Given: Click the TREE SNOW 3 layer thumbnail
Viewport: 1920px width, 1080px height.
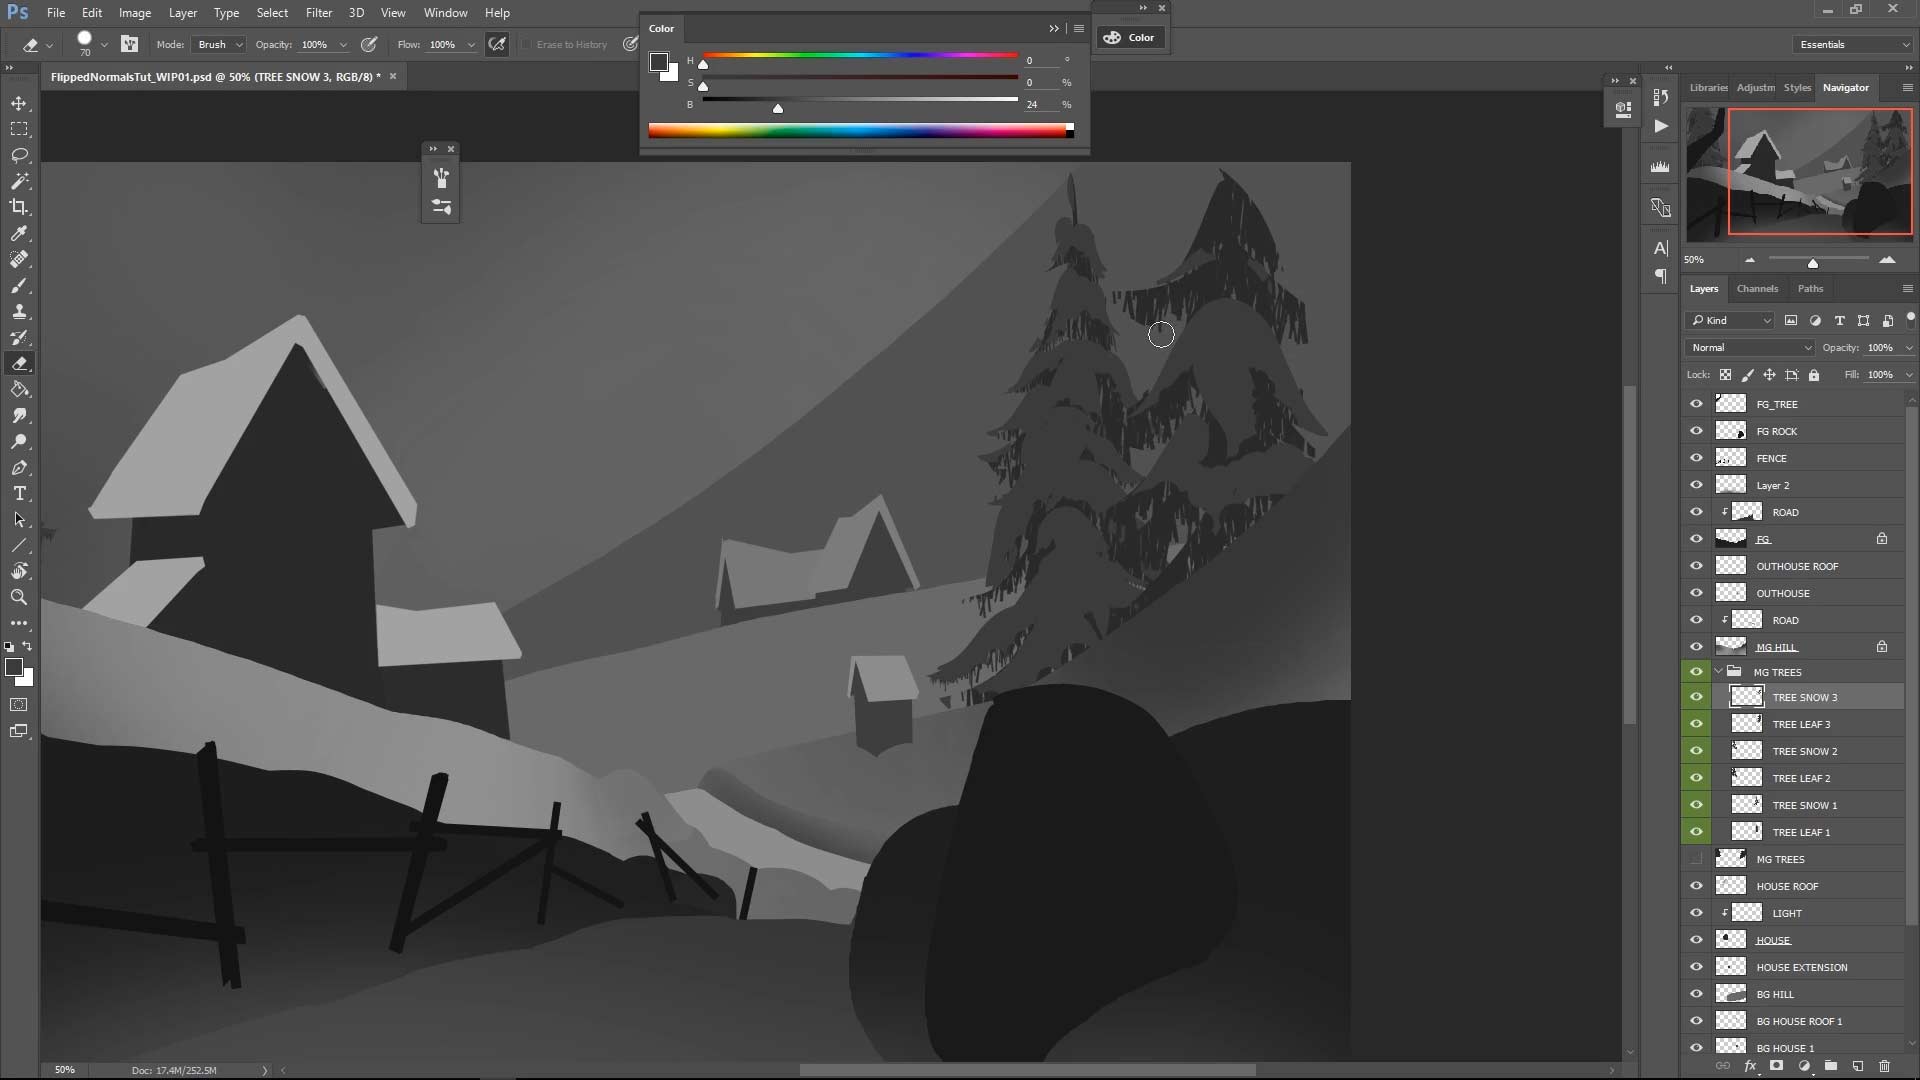Looking at the screenshot, I should pos(1747,696).
